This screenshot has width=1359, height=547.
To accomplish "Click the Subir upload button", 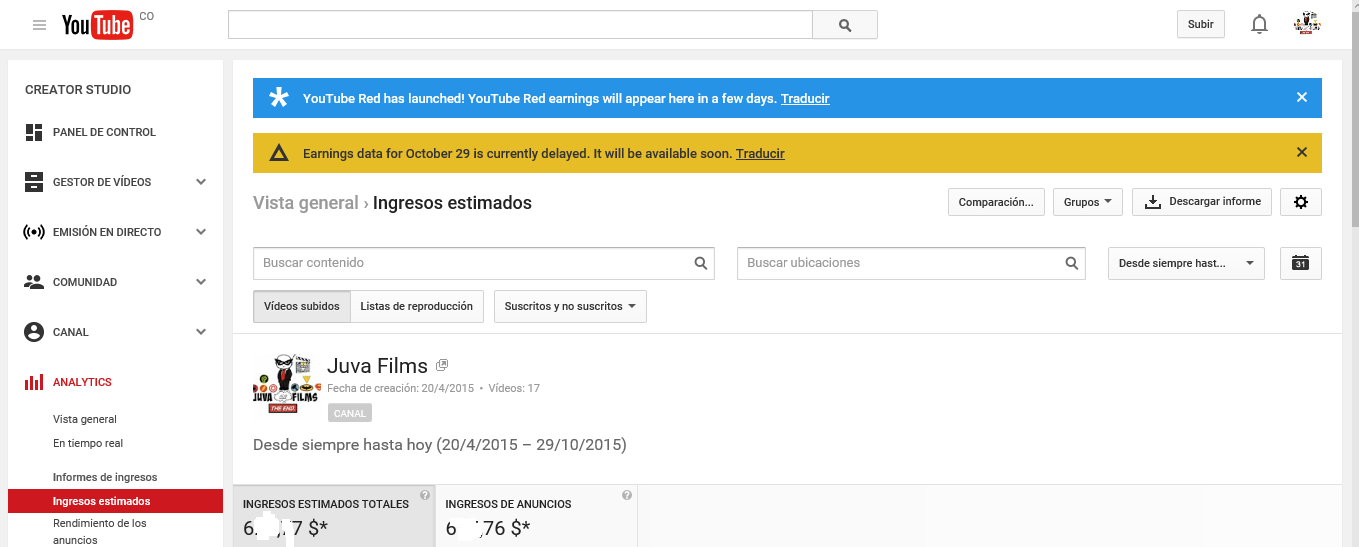I will tap(1201, 24).
